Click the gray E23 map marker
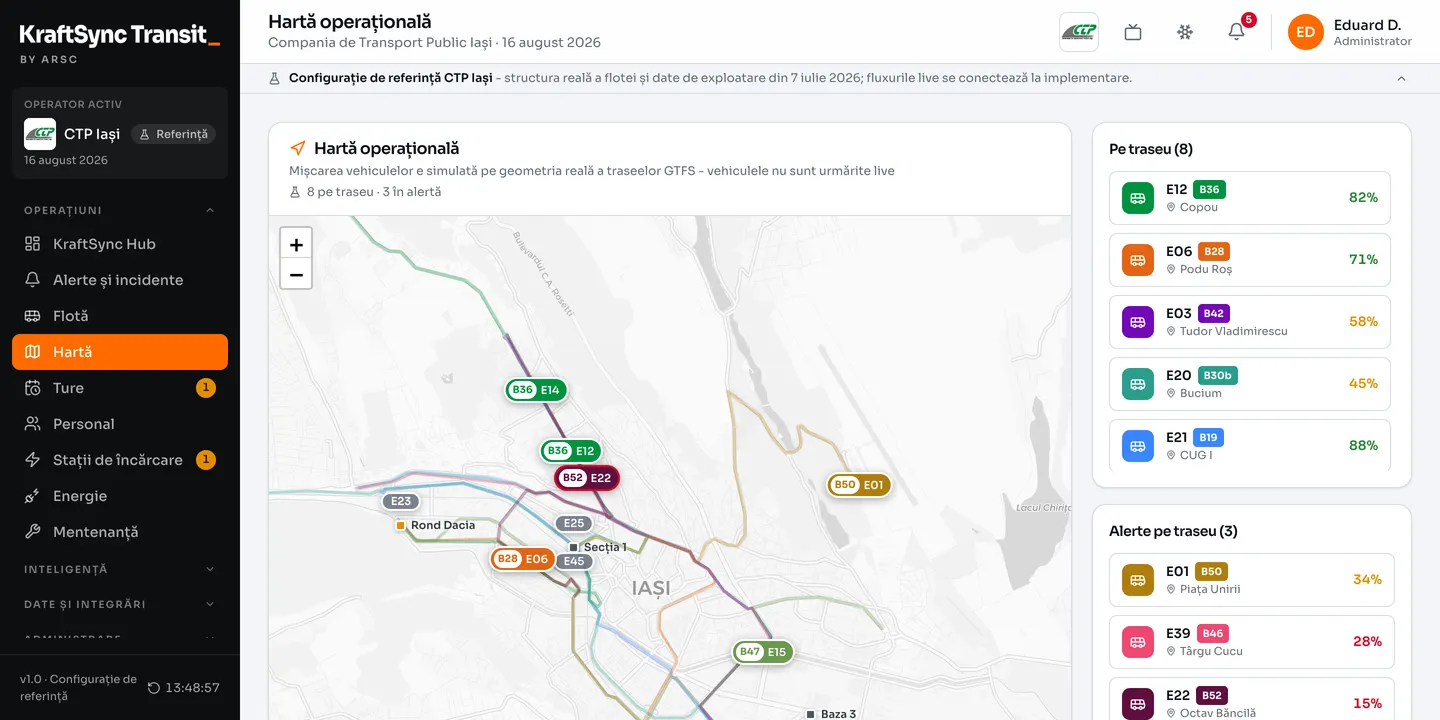The height and width of the screenshot is (720, 1440). (x=401, y=502)
